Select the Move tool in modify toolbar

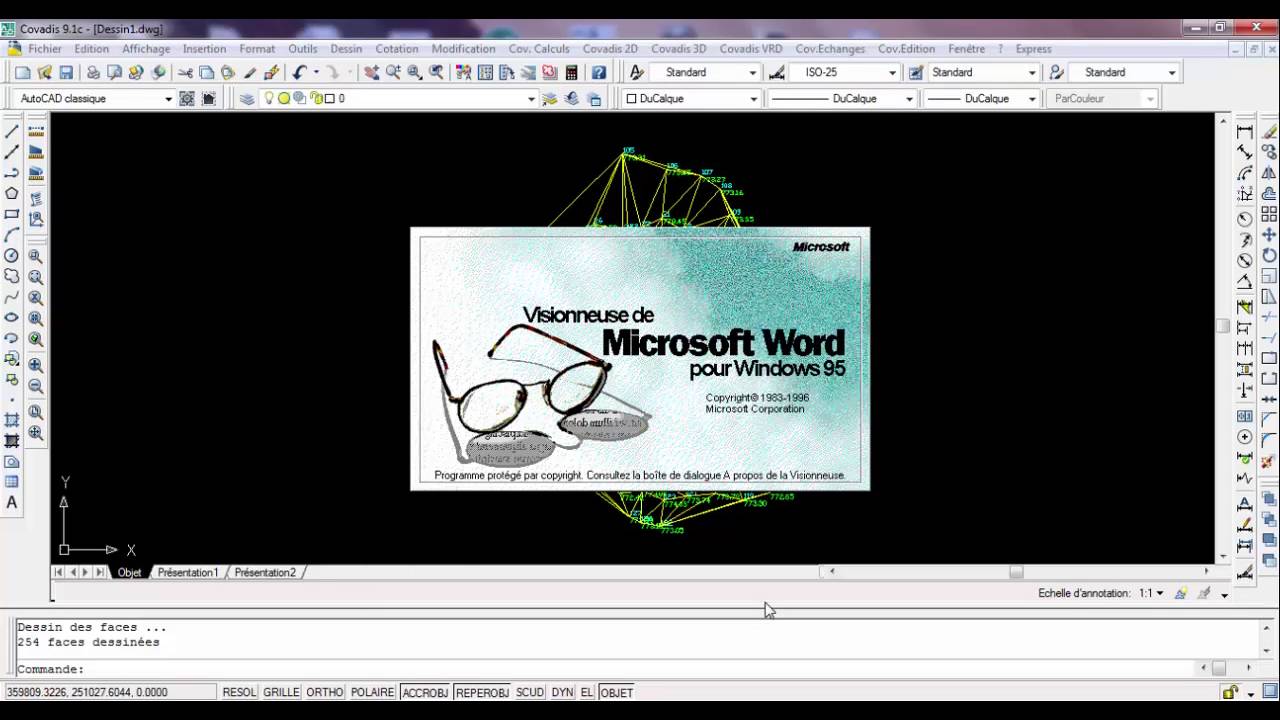tap(1269, 235)
